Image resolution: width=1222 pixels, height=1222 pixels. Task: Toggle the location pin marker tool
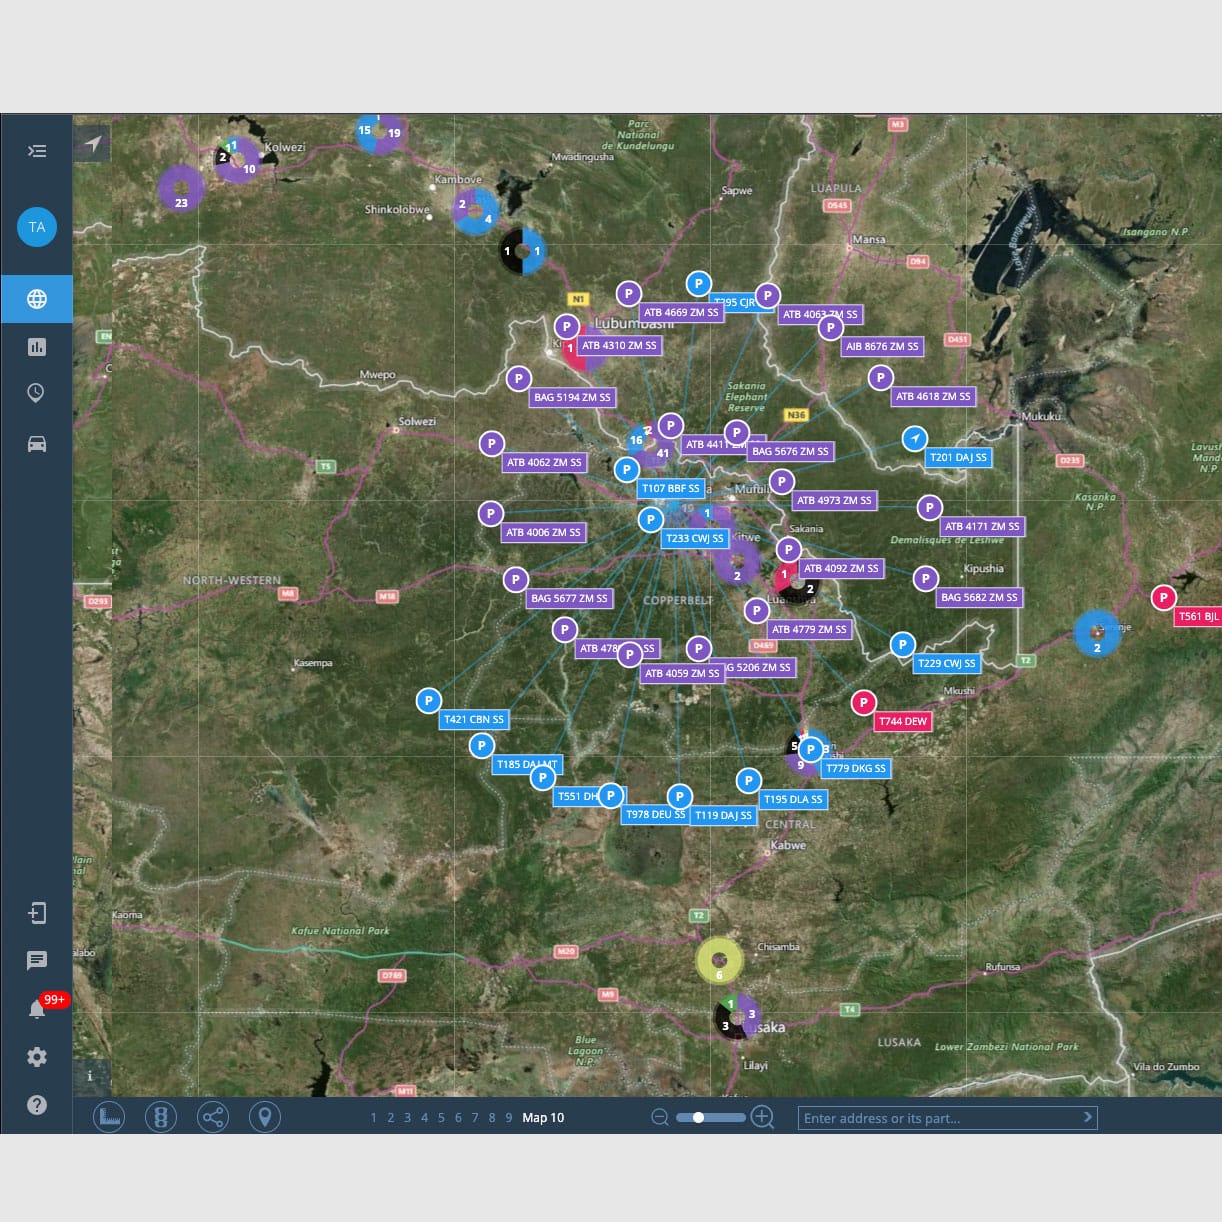pos(265,1117)
